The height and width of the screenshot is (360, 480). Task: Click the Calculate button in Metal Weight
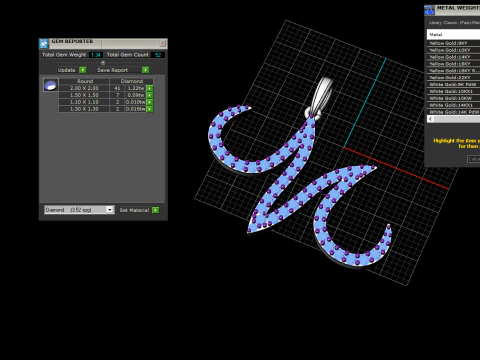474,159
